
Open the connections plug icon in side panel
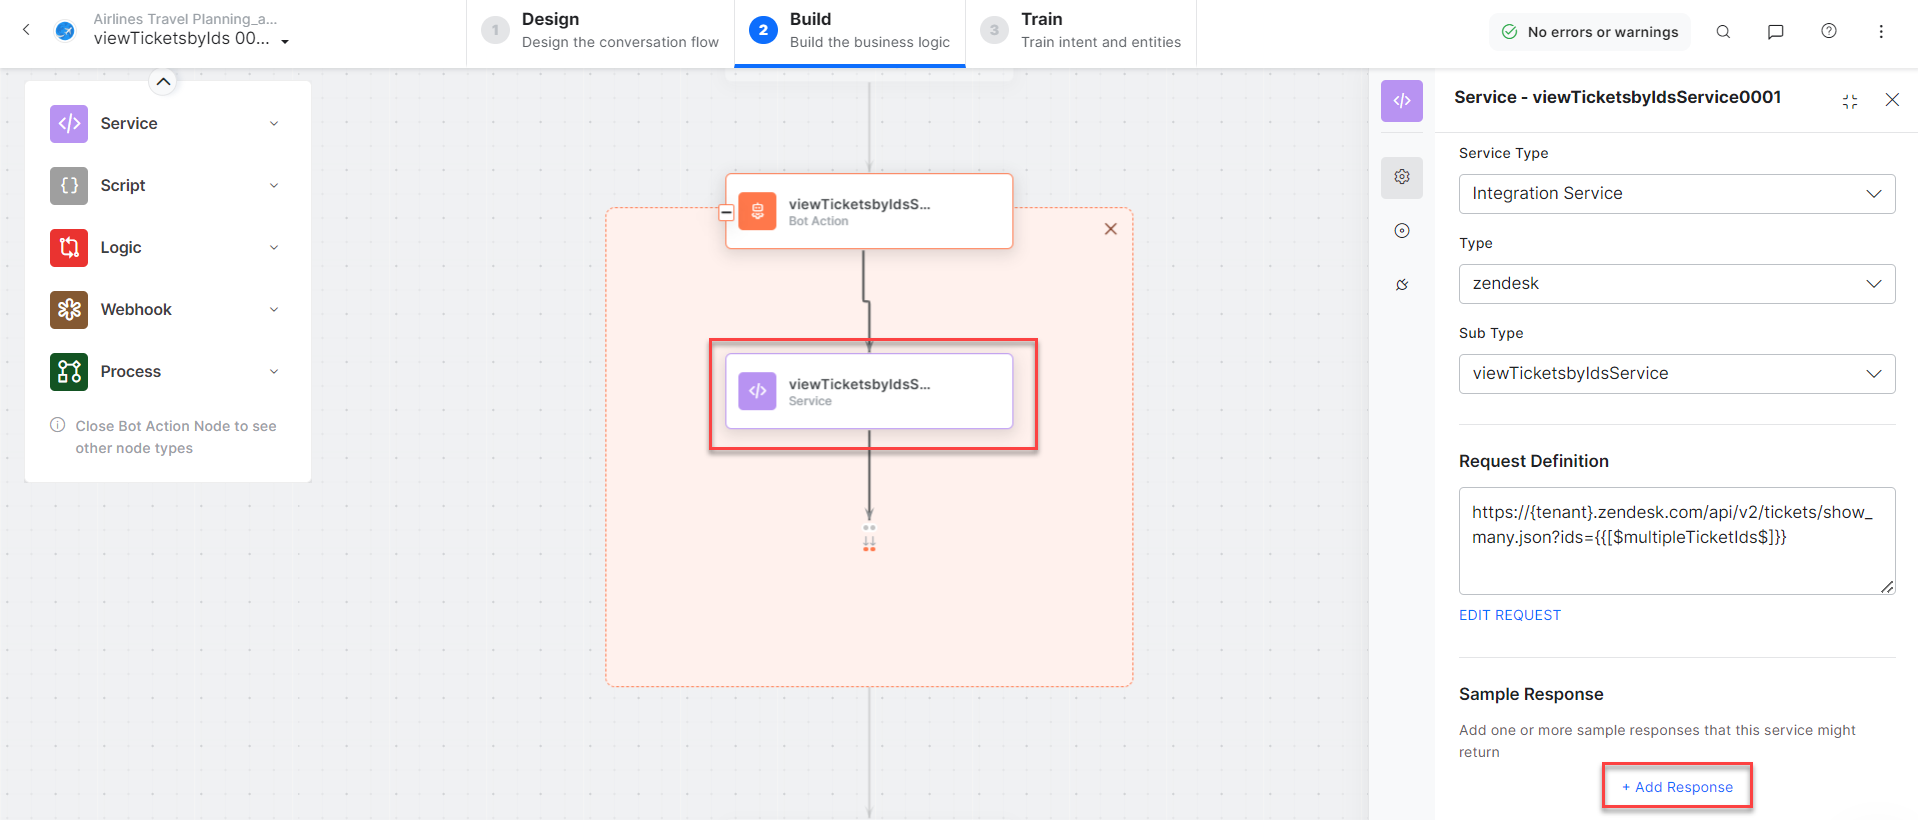[1402, 285]
